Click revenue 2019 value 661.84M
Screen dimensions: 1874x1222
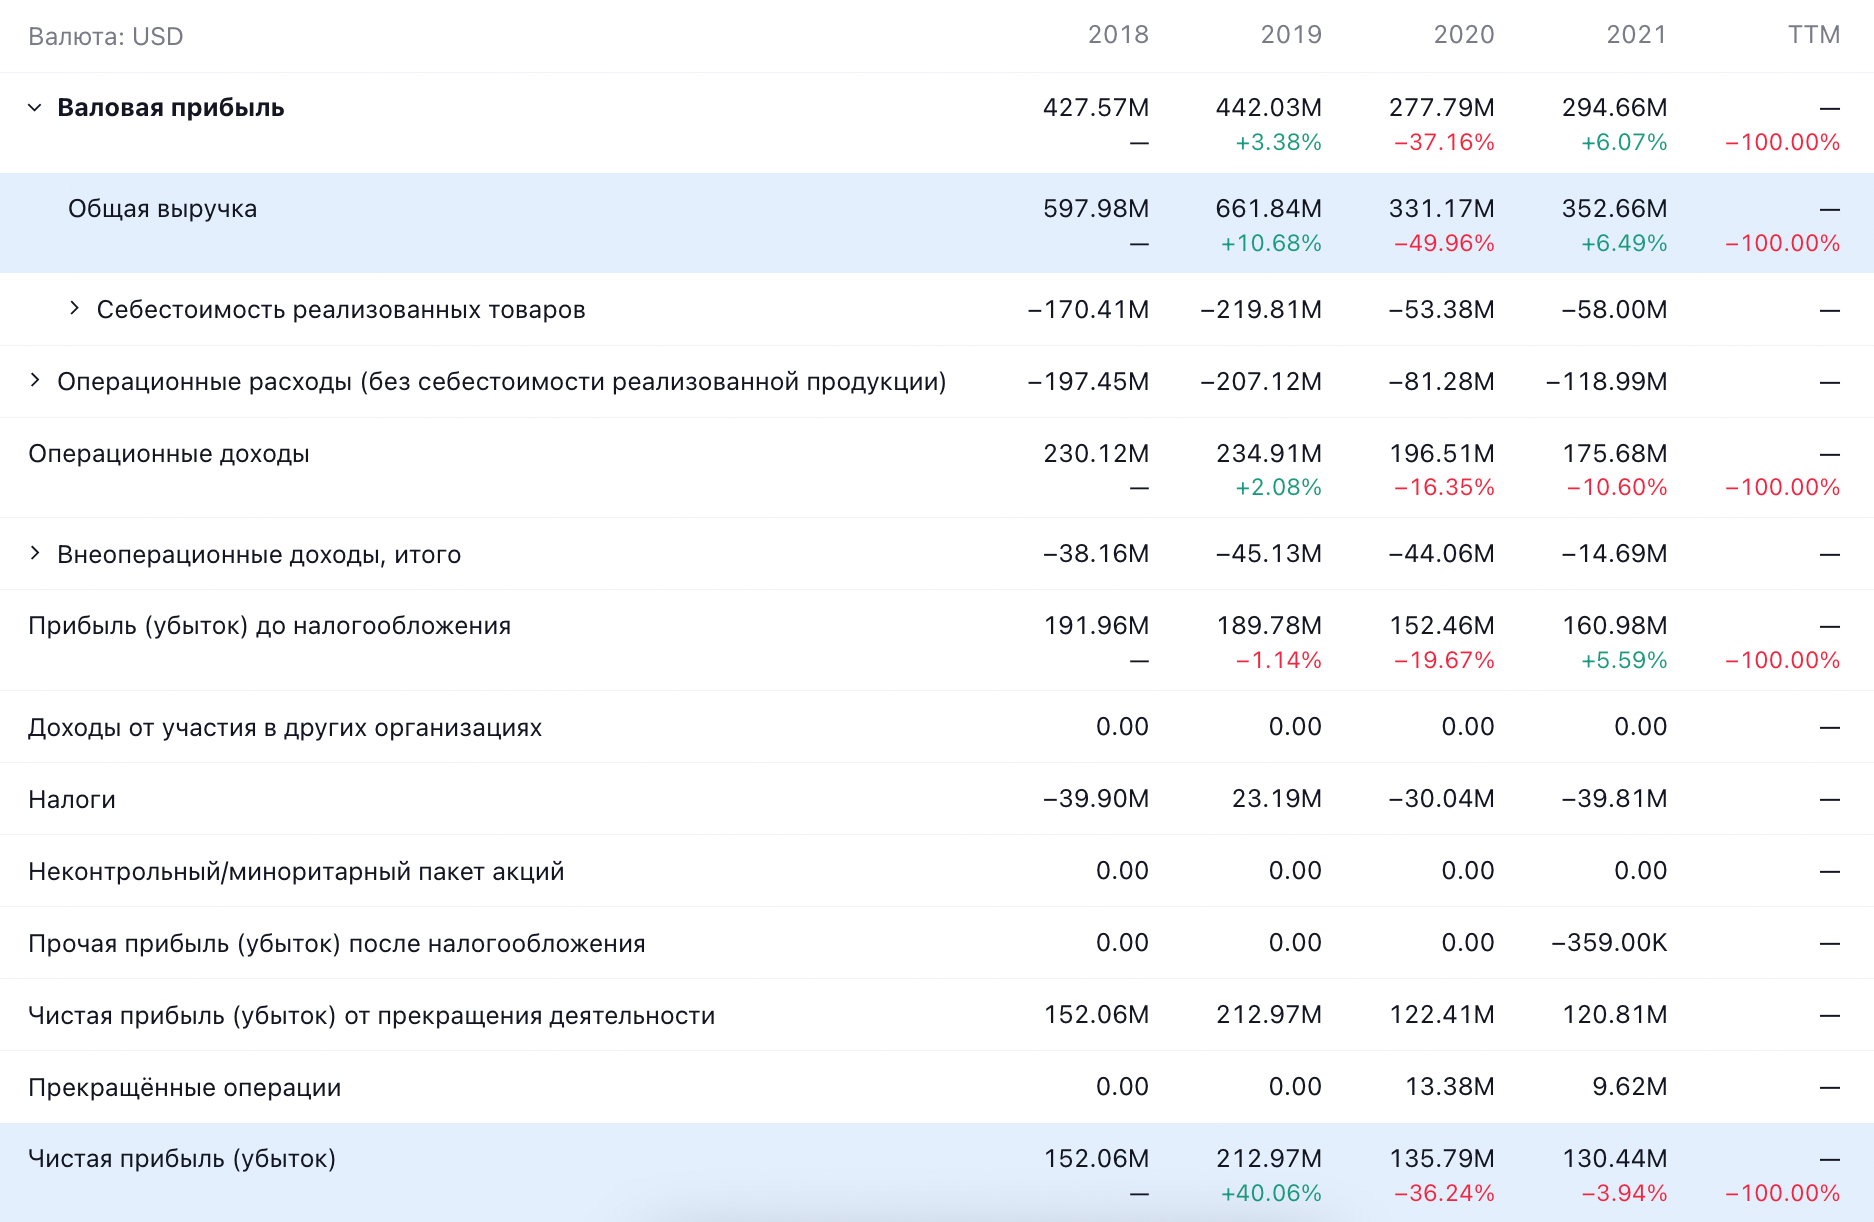pos(1269,208)
